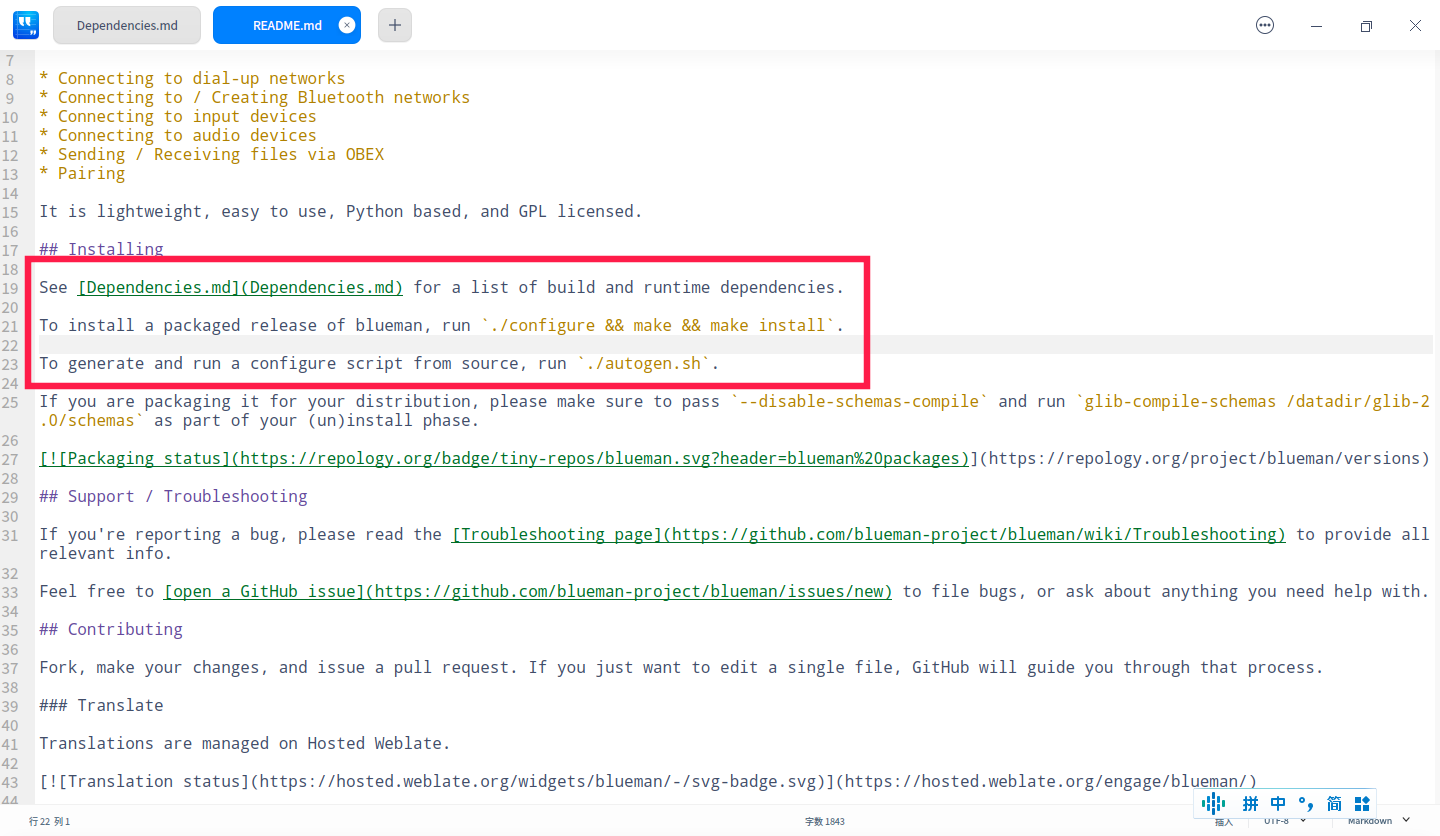
Task: Maximize the editor window
Action: point(1366,25)
